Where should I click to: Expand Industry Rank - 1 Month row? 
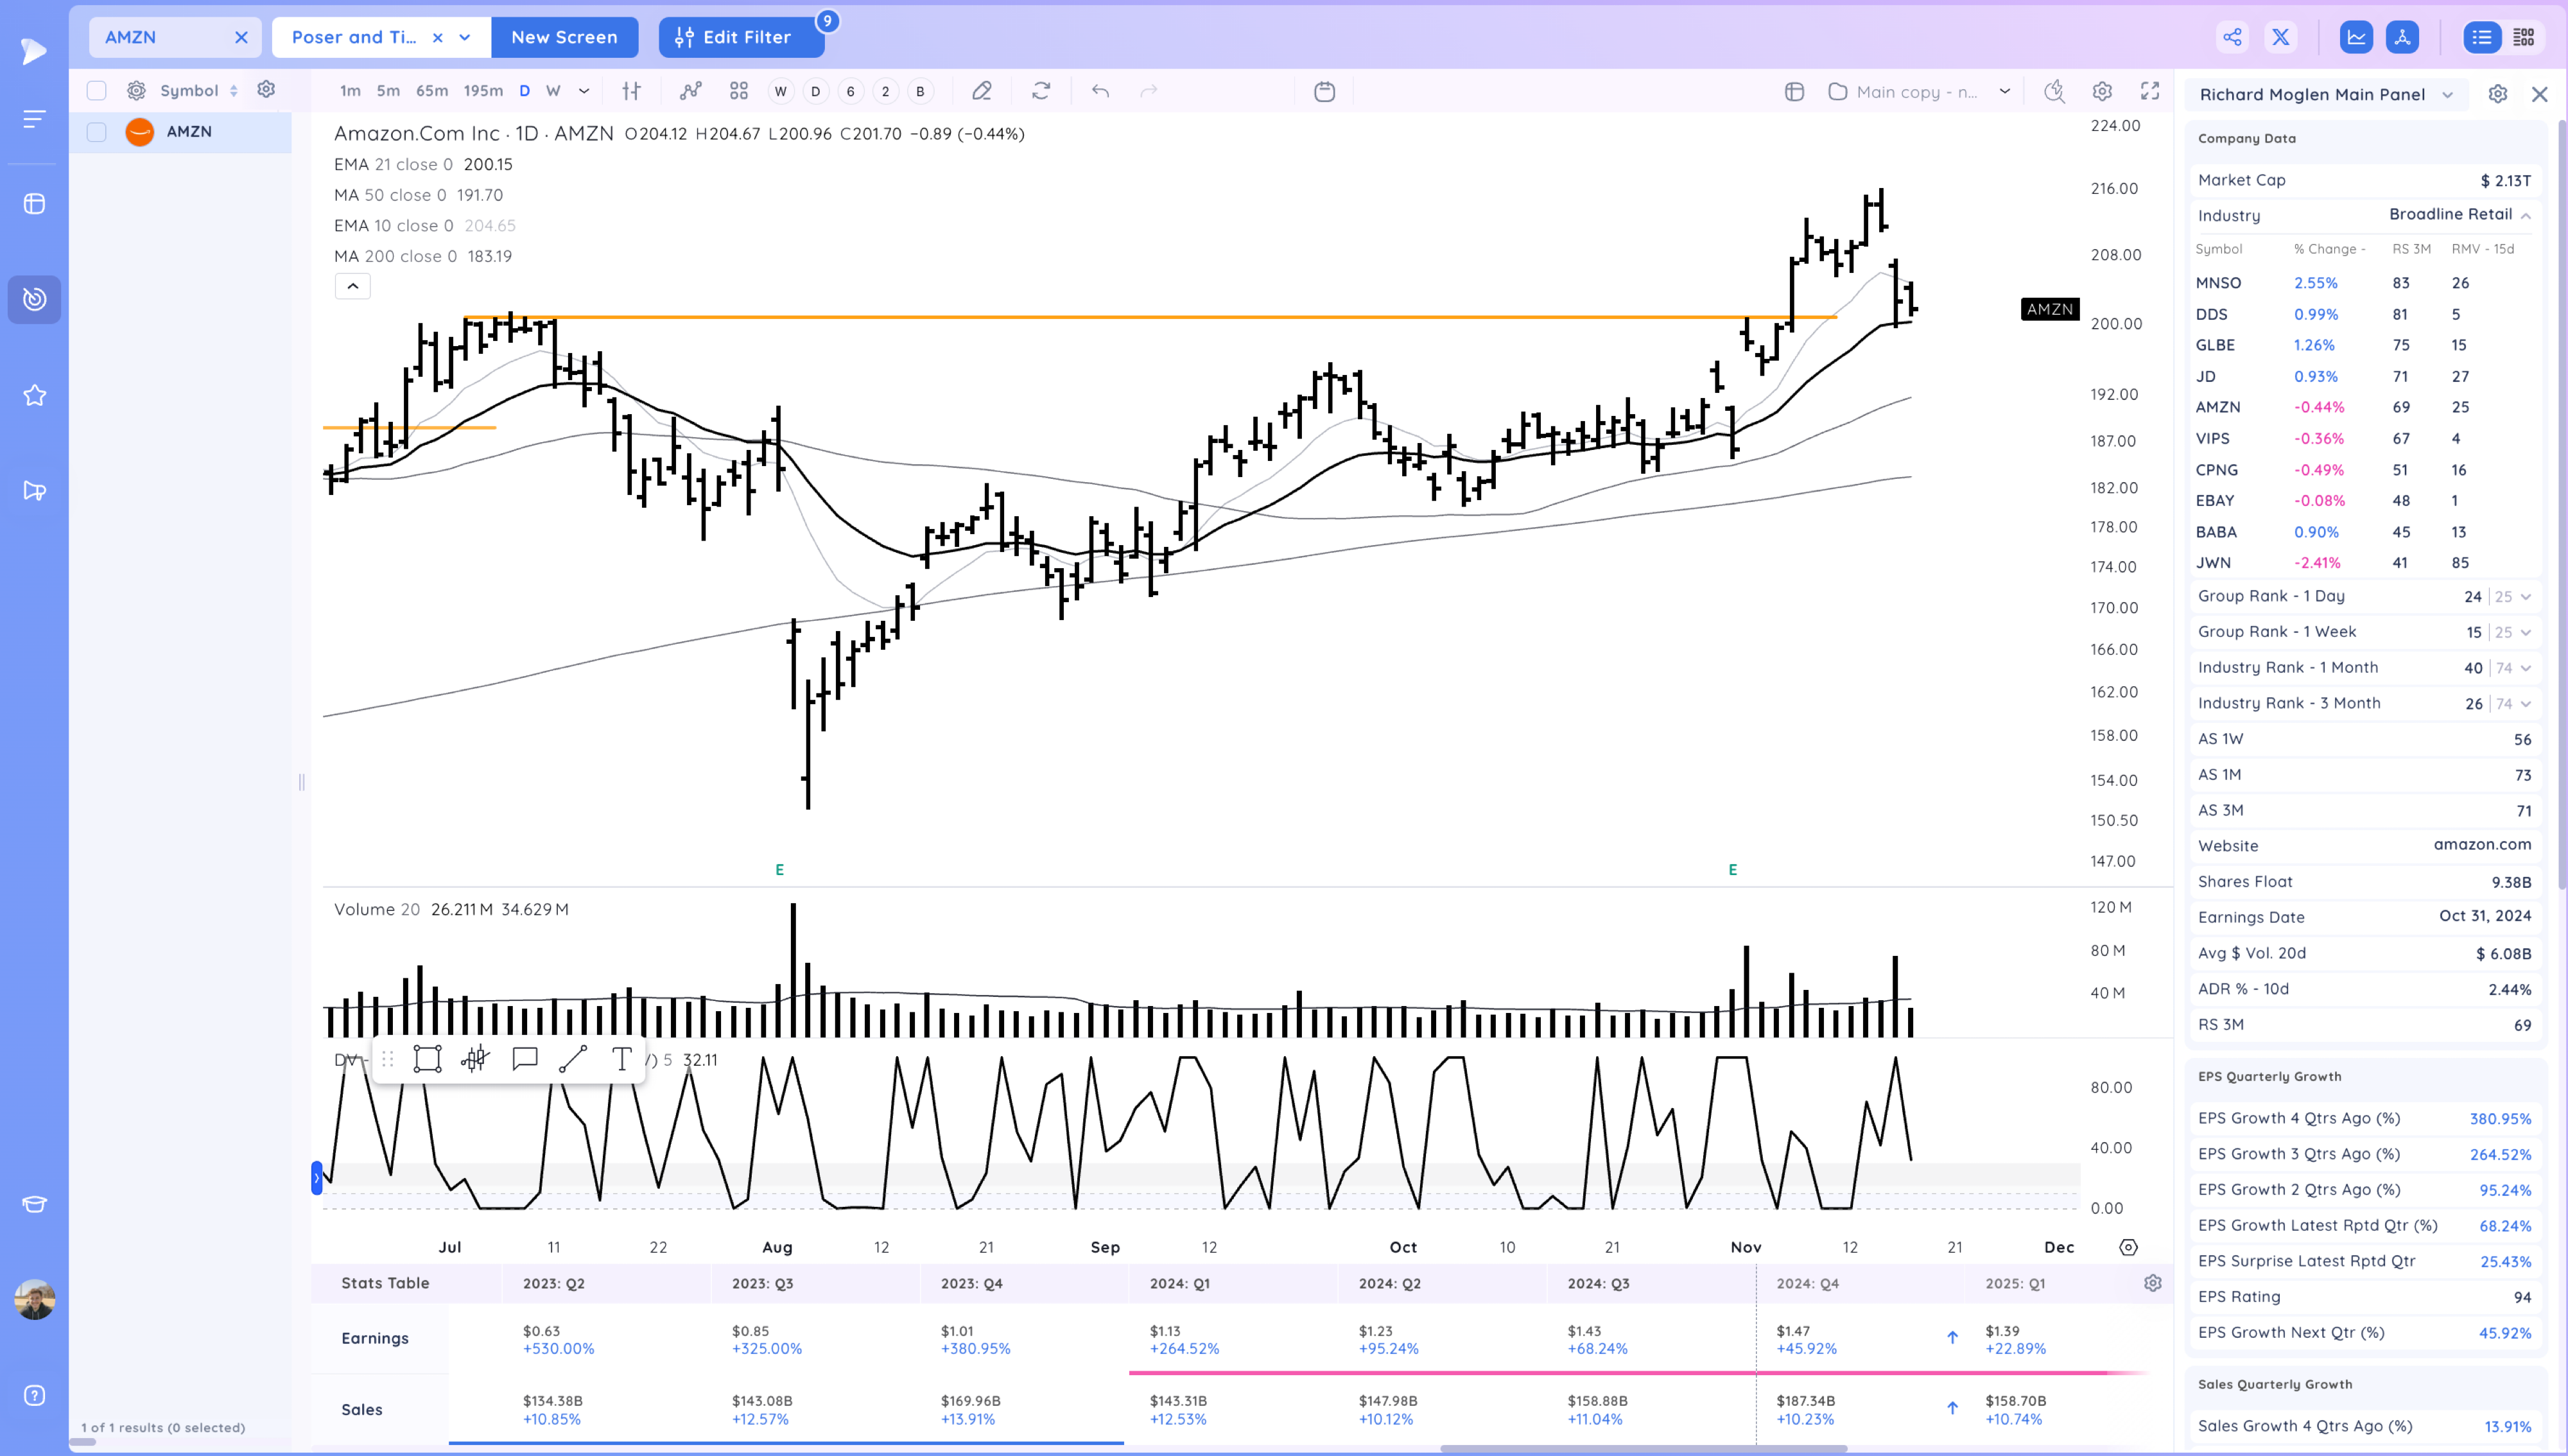click(x=2526, y=668)
